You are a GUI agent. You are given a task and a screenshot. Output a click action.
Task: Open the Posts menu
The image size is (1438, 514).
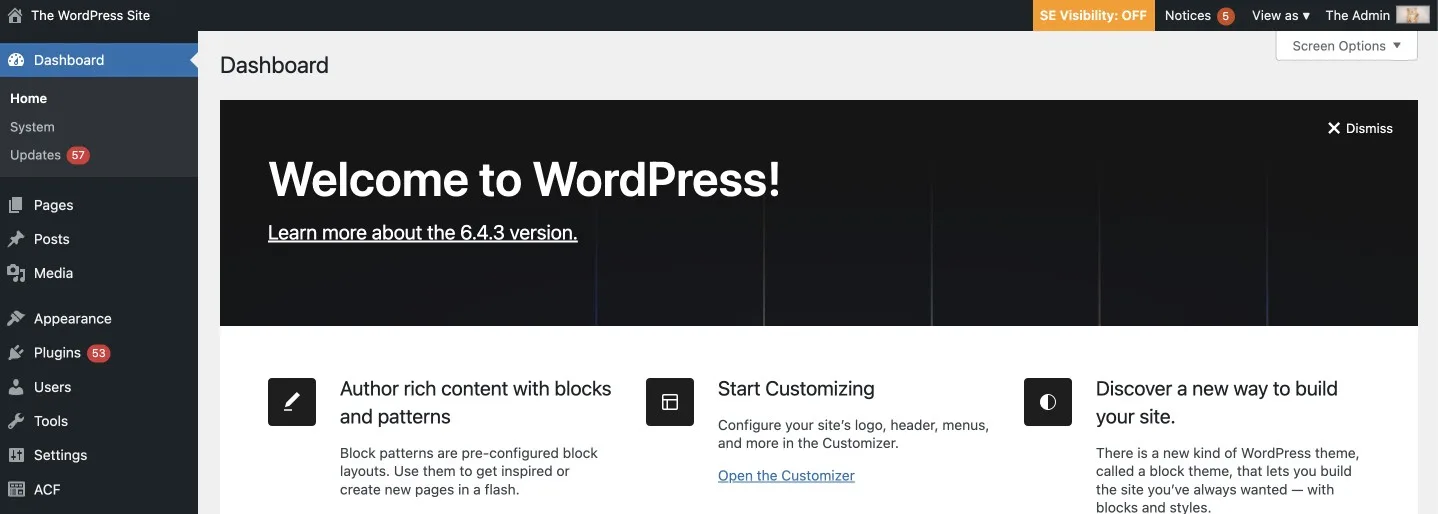[x=99, y=239]
